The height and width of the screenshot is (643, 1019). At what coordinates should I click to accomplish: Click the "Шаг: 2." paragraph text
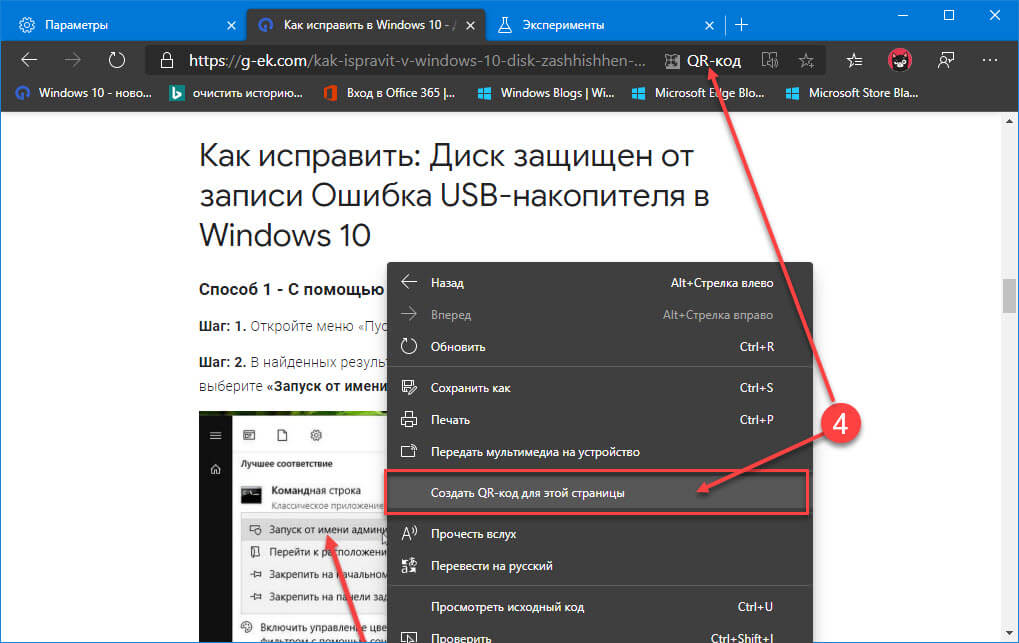293,374
